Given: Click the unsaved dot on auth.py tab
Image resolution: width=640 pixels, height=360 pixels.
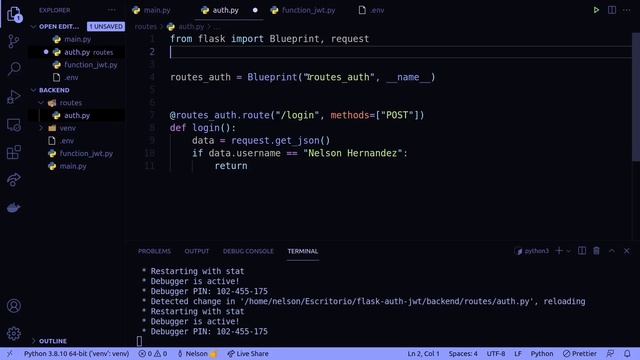Looking at the screenshot, I should pyautogui.click(x=255, y=10).
